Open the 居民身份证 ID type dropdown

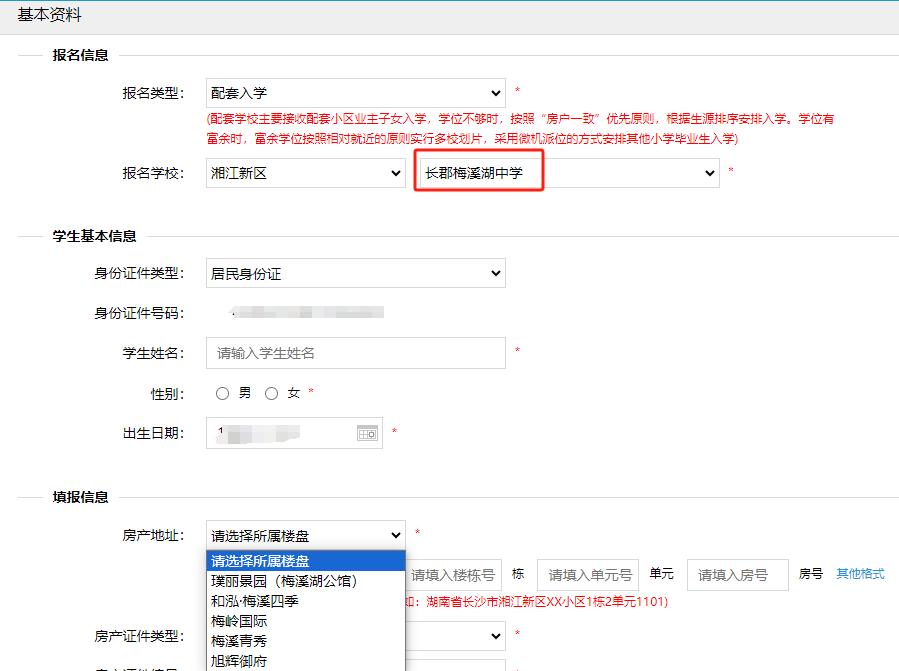pos(355,273)
